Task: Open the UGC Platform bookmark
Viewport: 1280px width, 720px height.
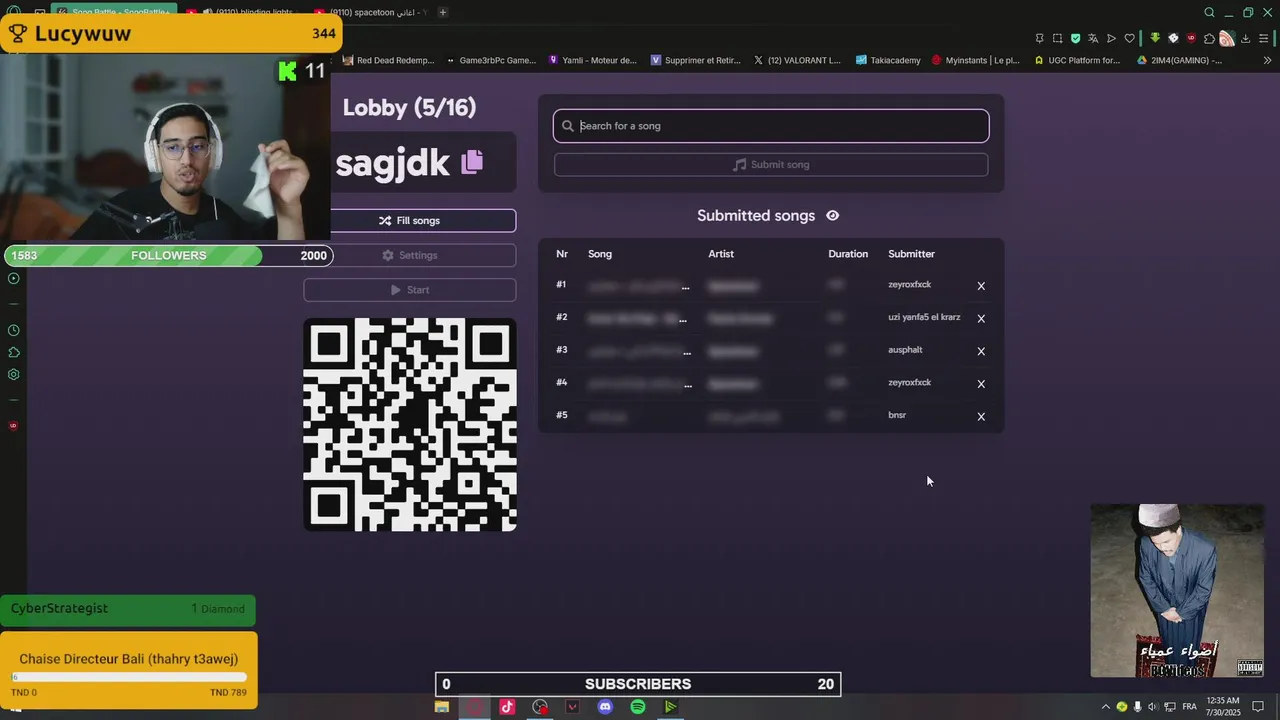Action: 1078,60
